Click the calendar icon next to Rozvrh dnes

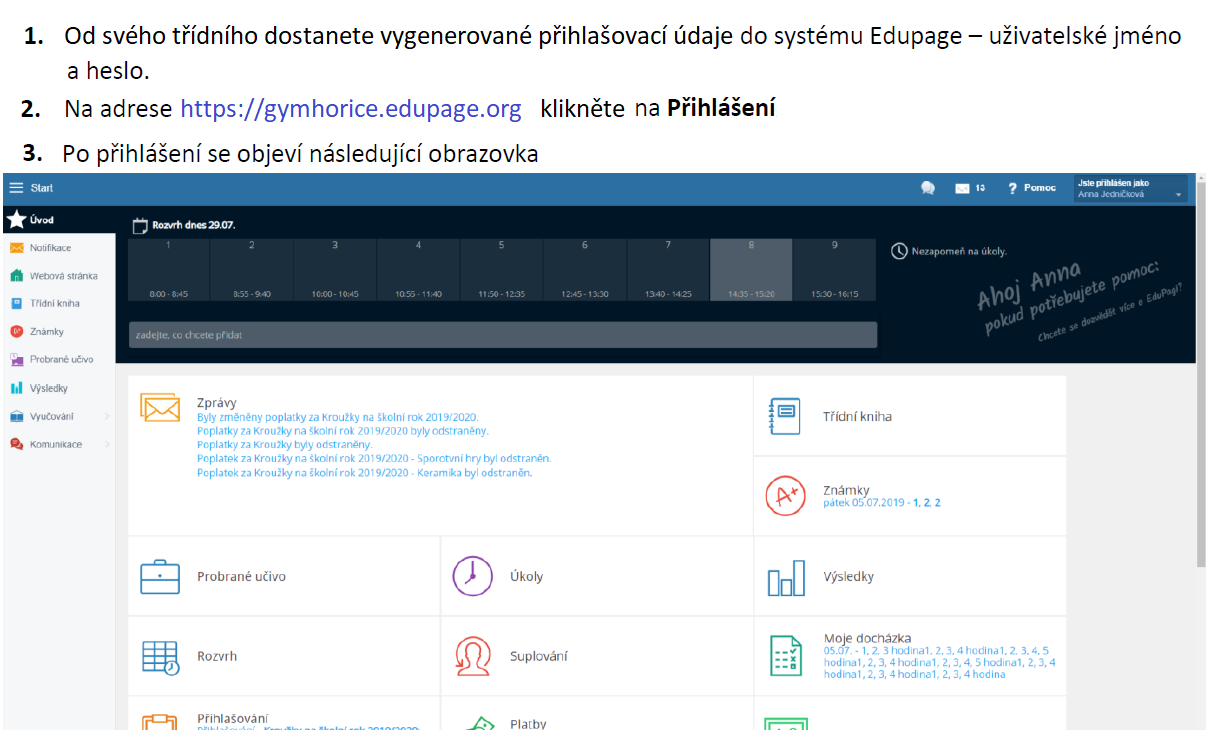point(140,226)
